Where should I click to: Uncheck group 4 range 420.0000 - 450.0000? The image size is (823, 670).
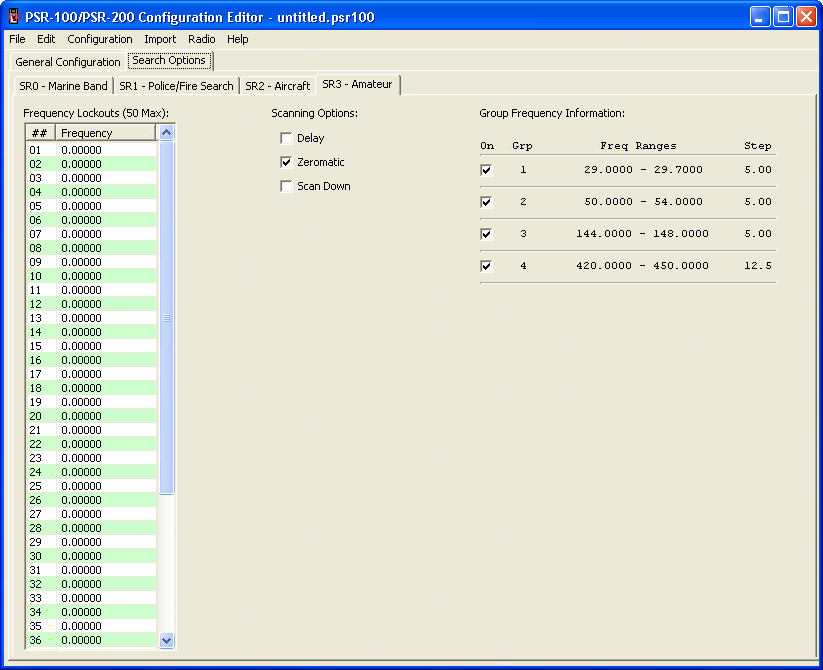[487, 266]
